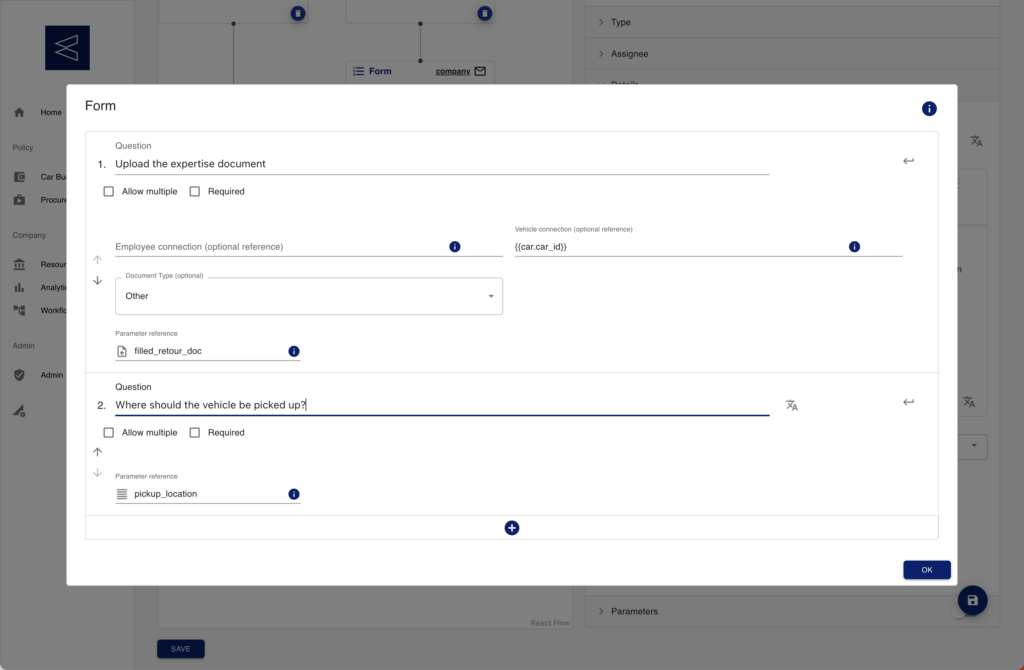Click info icon beside filled_retour_doc parameter
This screenshot has height=670, width=1024.
pos(294,351)
